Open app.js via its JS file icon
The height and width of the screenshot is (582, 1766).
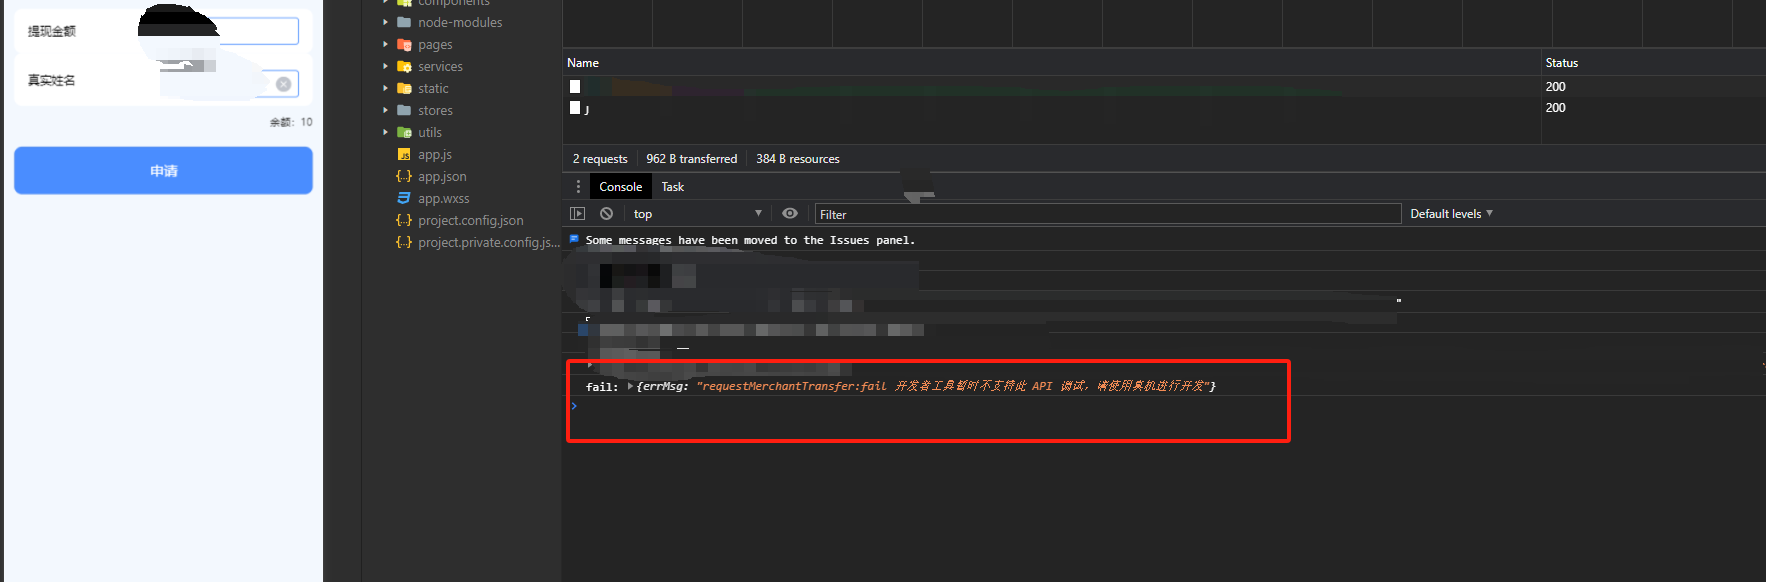[x=404, y=154]
